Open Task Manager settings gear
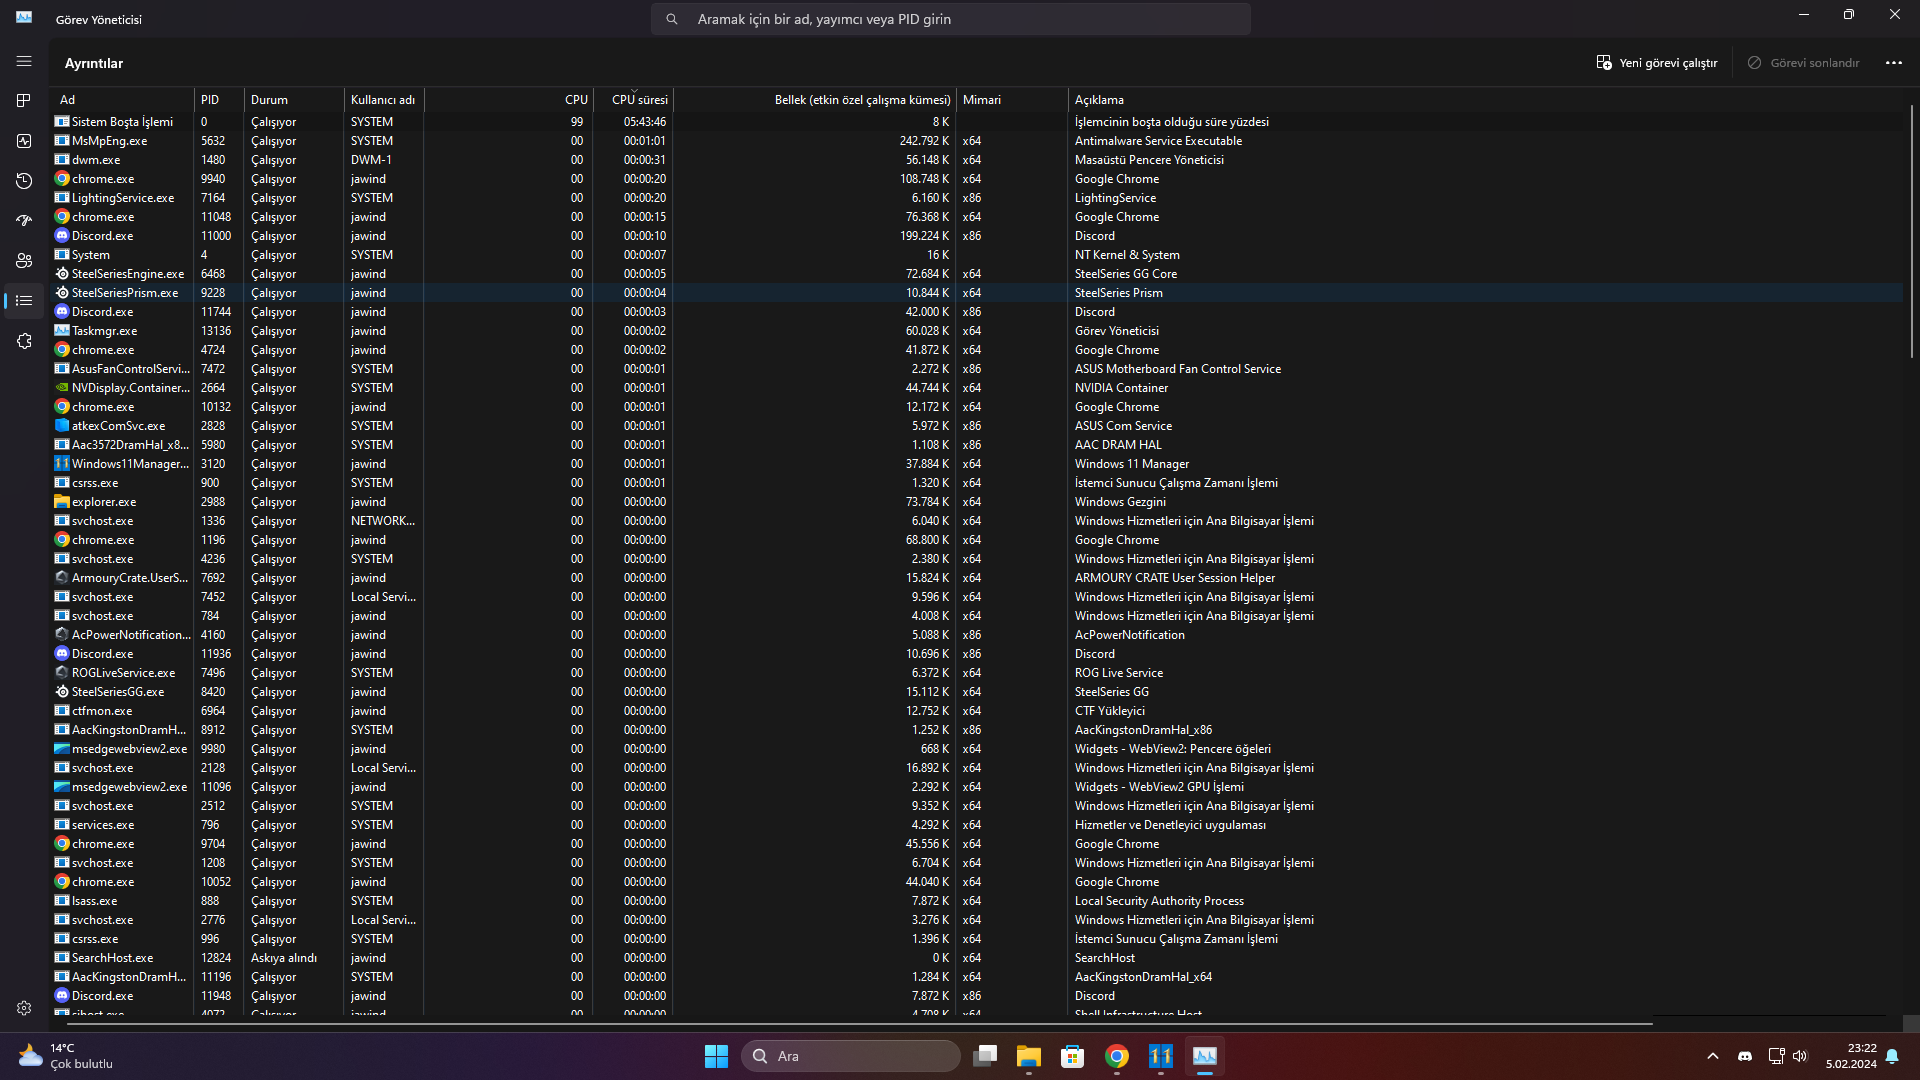This screenshot has width=1920, height=1080. click(x=24, y=1009)
